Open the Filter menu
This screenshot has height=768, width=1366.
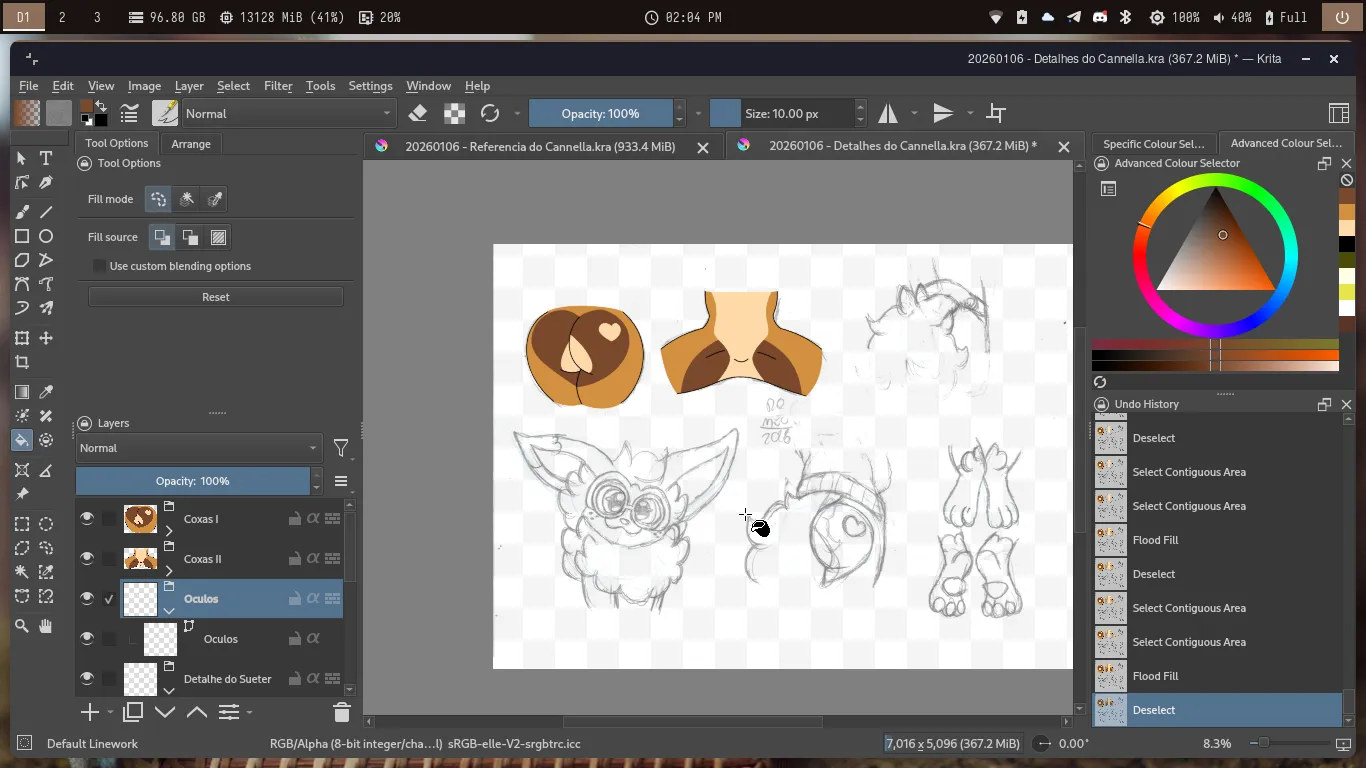click(278, 86)
